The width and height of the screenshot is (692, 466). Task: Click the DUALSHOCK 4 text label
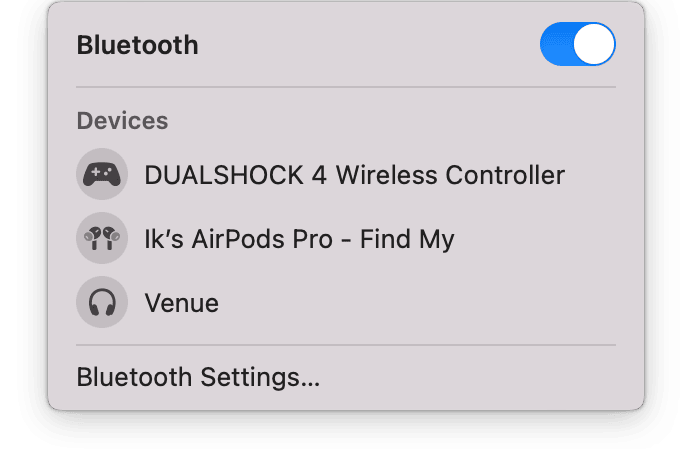click(x=236, y=175)
